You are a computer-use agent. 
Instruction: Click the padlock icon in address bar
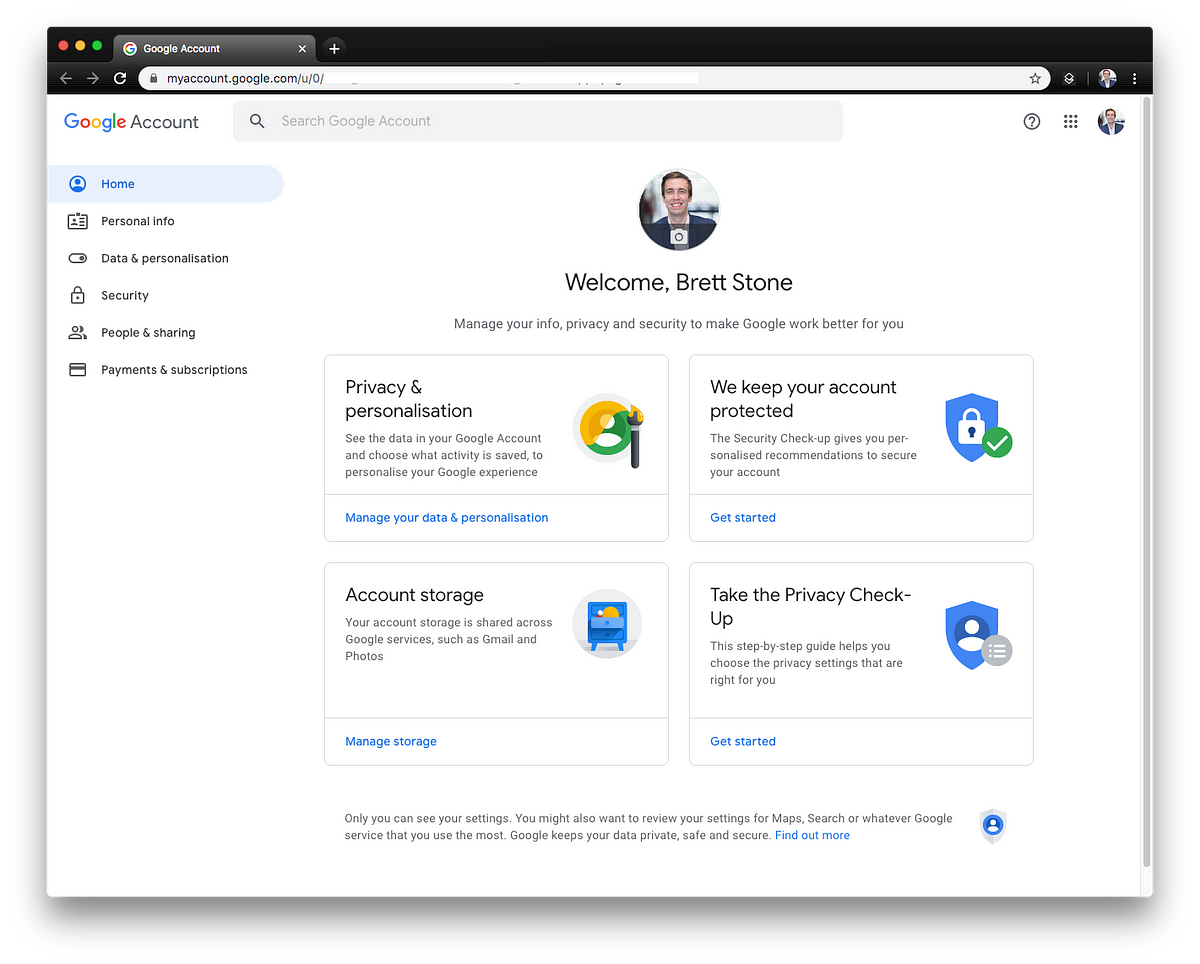154,78
